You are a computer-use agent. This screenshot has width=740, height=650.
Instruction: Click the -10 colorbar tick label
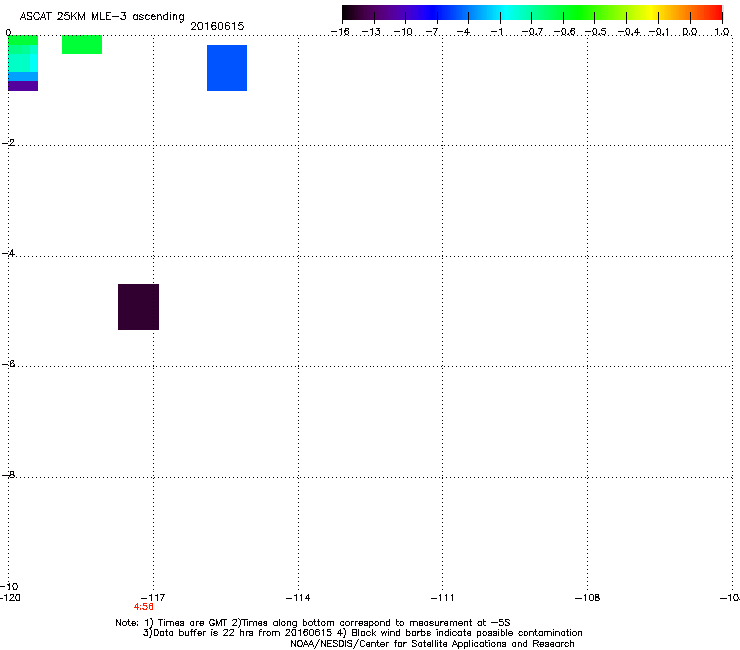coord(403,32)
